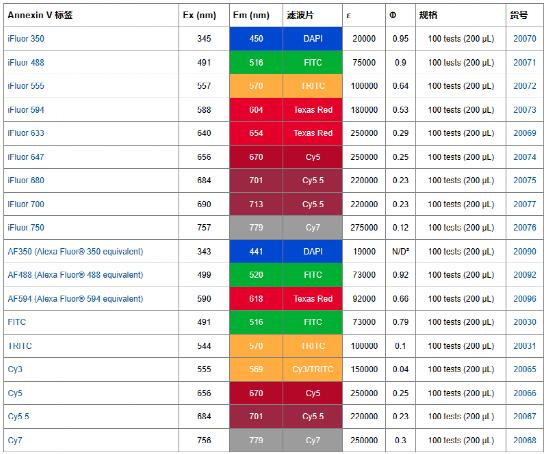Image resolution: width=548 pixels, height=454 pixels.
Task: Open the TRITC label link in first column
Action: [20, 346]
